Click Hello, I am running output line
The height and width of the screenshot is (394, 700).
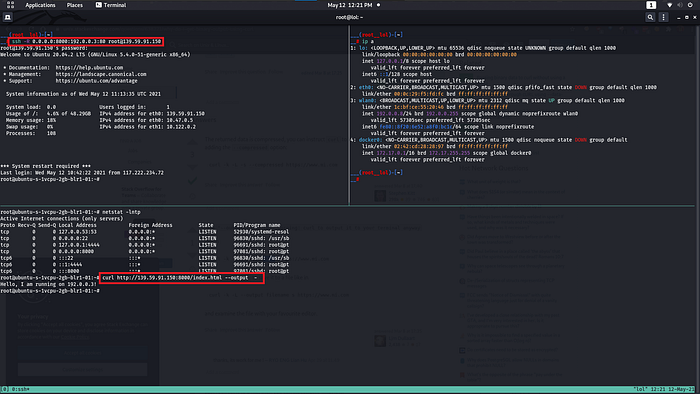tap(48, 284)
